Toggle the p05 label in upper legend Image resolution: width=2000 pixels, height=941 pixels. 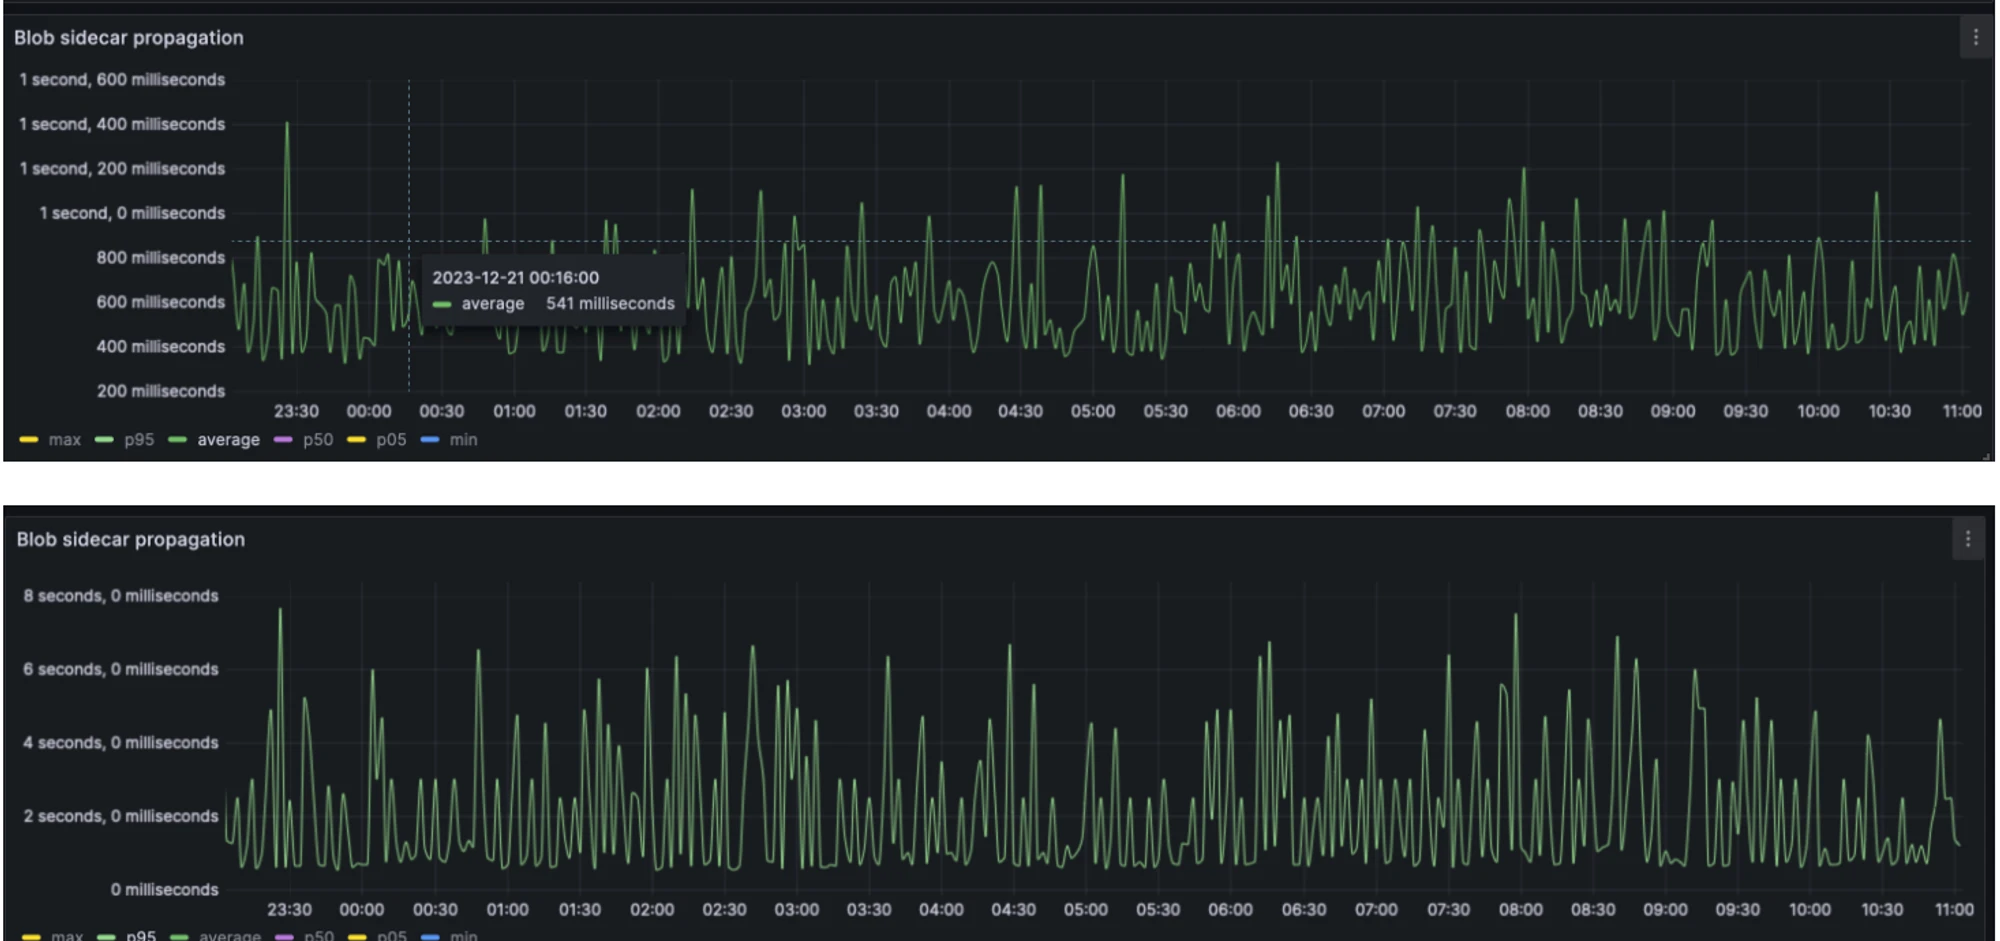click(391, 440)
